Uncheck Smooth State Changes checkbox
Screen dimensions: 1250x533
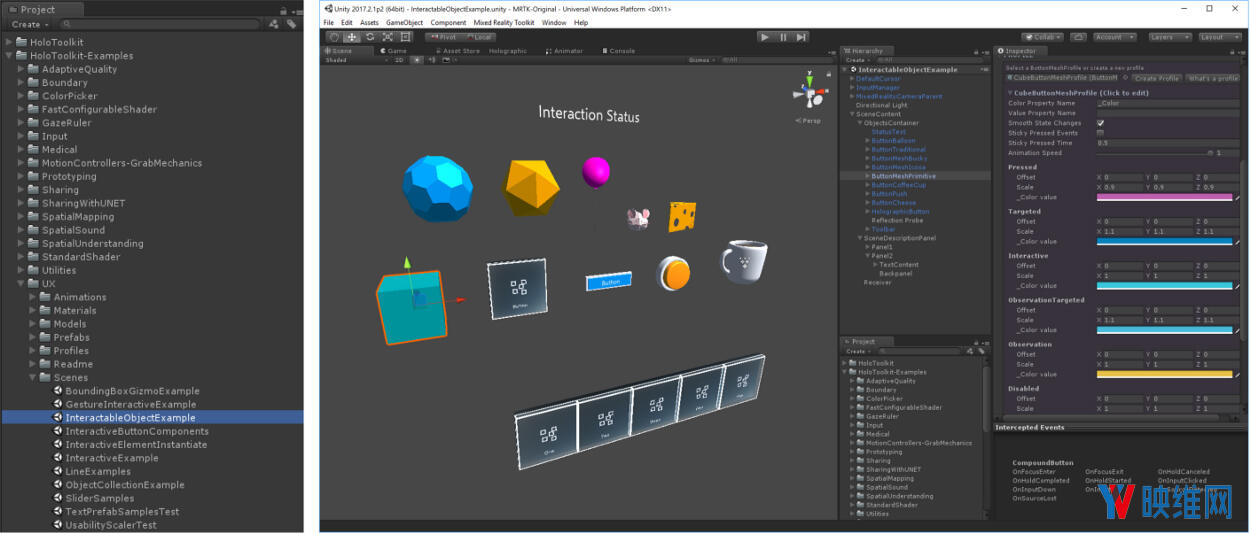1101,123
